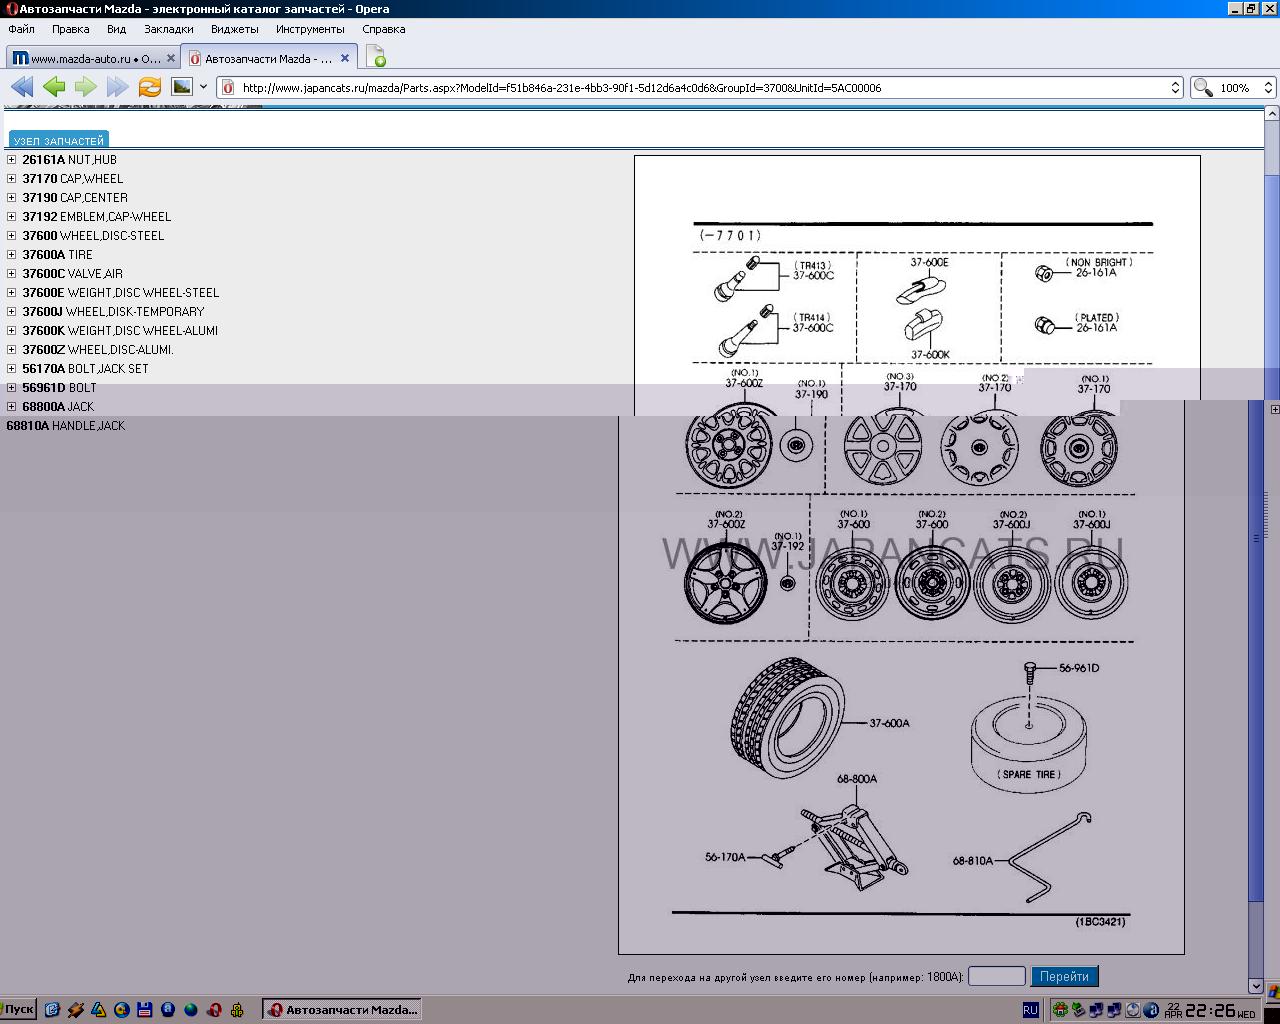
Task: Expand the 68800A JACK node
Action: click(11, 407)
